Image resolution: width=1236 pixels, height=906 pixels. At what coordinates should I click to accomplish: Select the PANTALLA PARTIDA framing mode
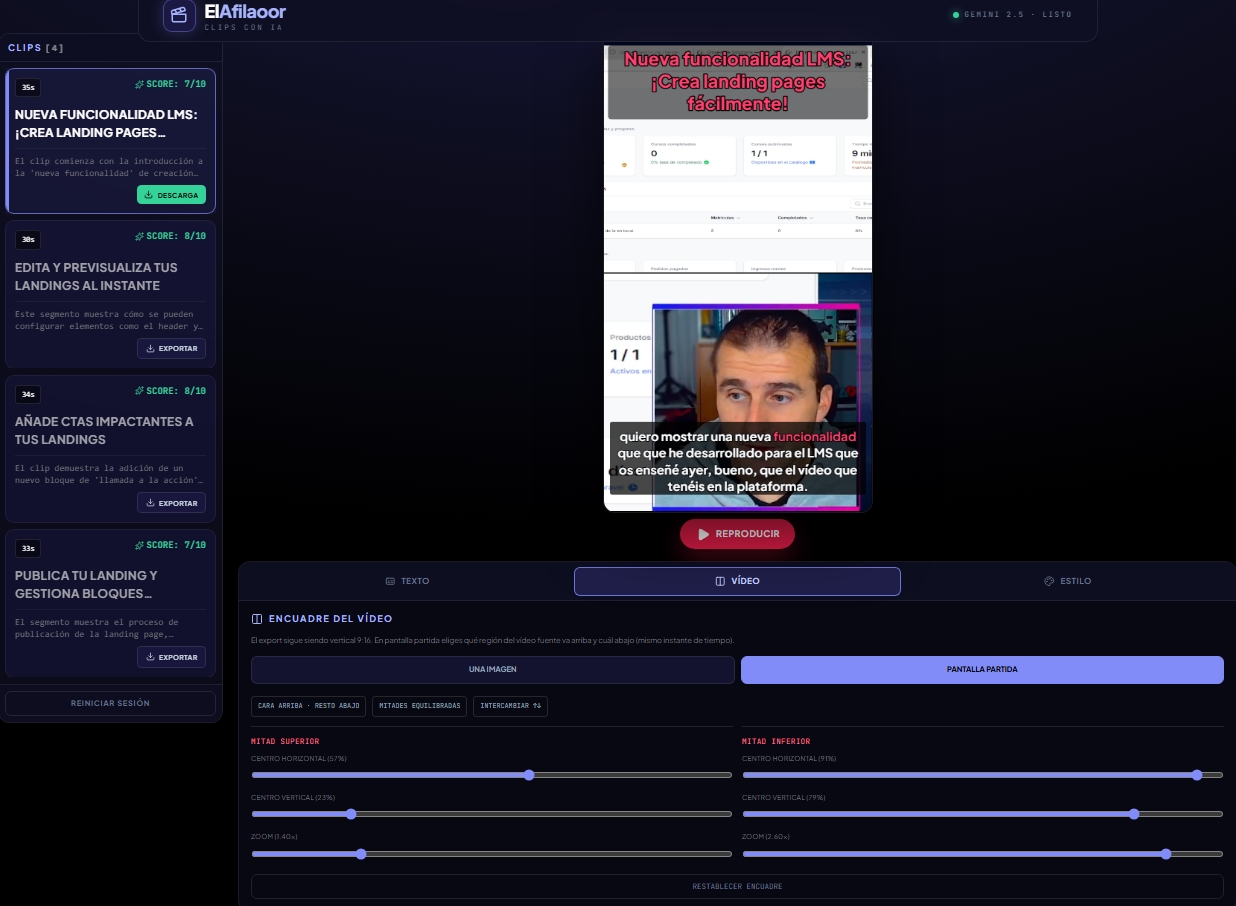click(x=982, y=670)
